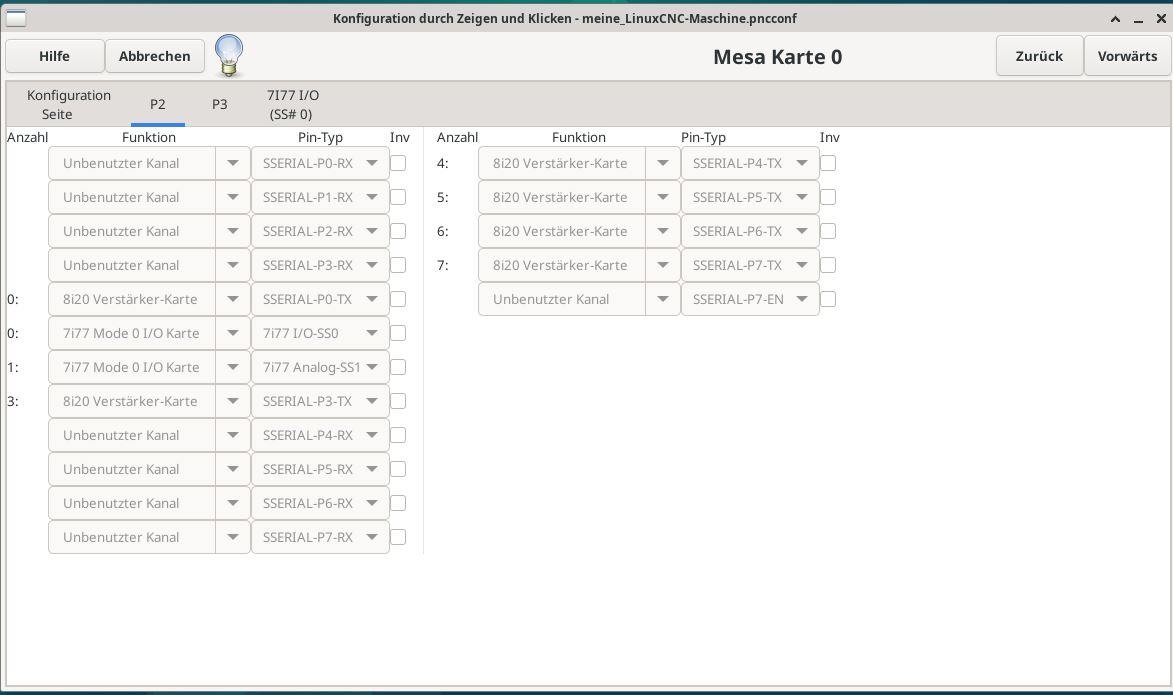Toggle Inv checkbox for SSERIAL-P1-RX

tap(398, 198)
